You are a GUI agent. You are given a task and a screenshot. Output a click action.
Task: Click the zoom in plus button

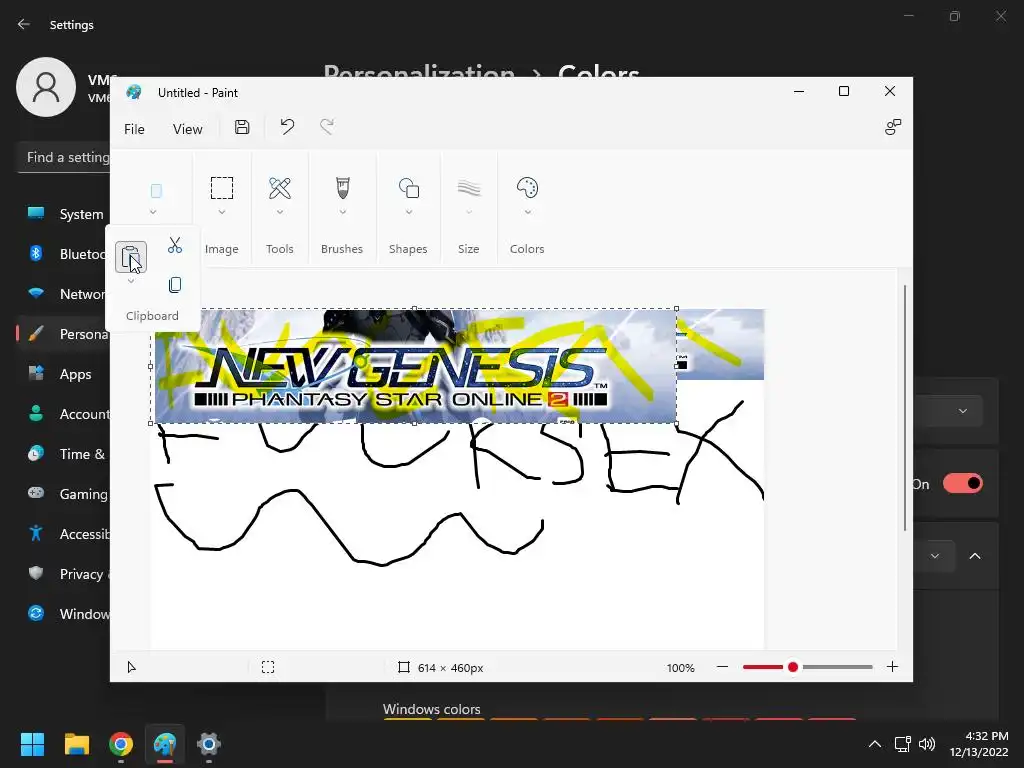pyautogui.click(x=892, y=667)
